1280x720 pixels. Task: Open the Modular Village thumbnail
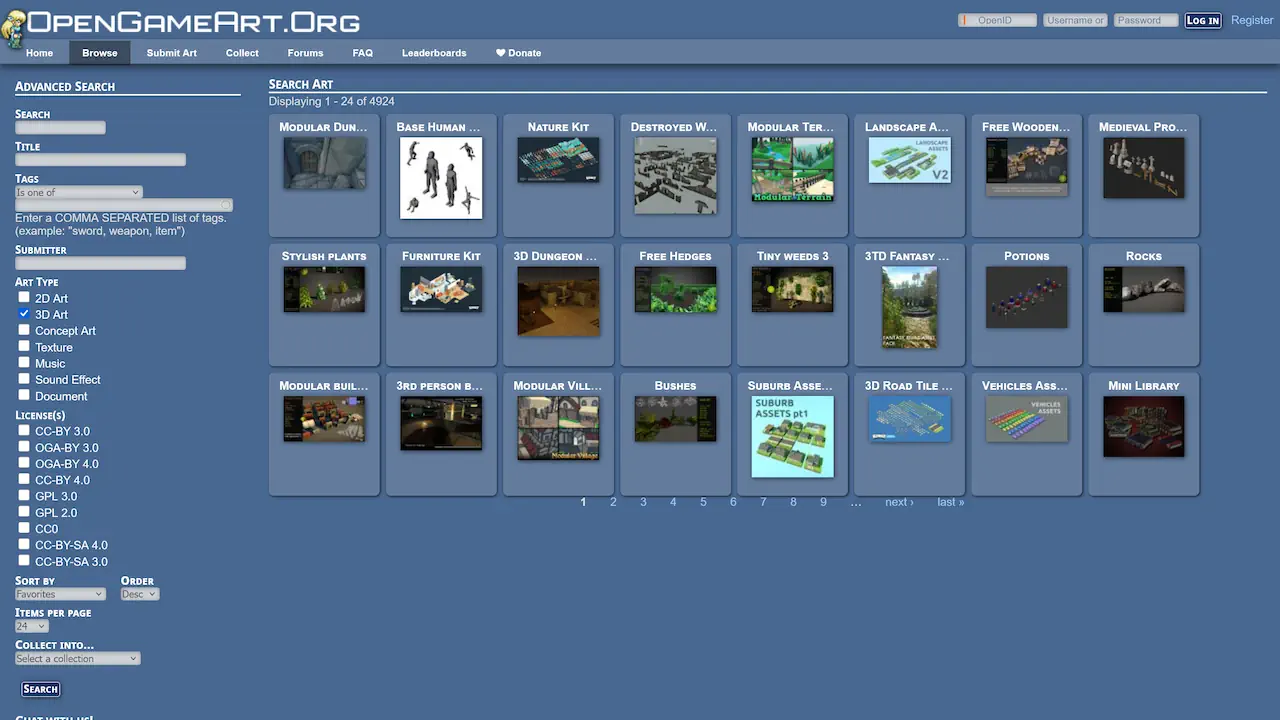coord(558,428)
